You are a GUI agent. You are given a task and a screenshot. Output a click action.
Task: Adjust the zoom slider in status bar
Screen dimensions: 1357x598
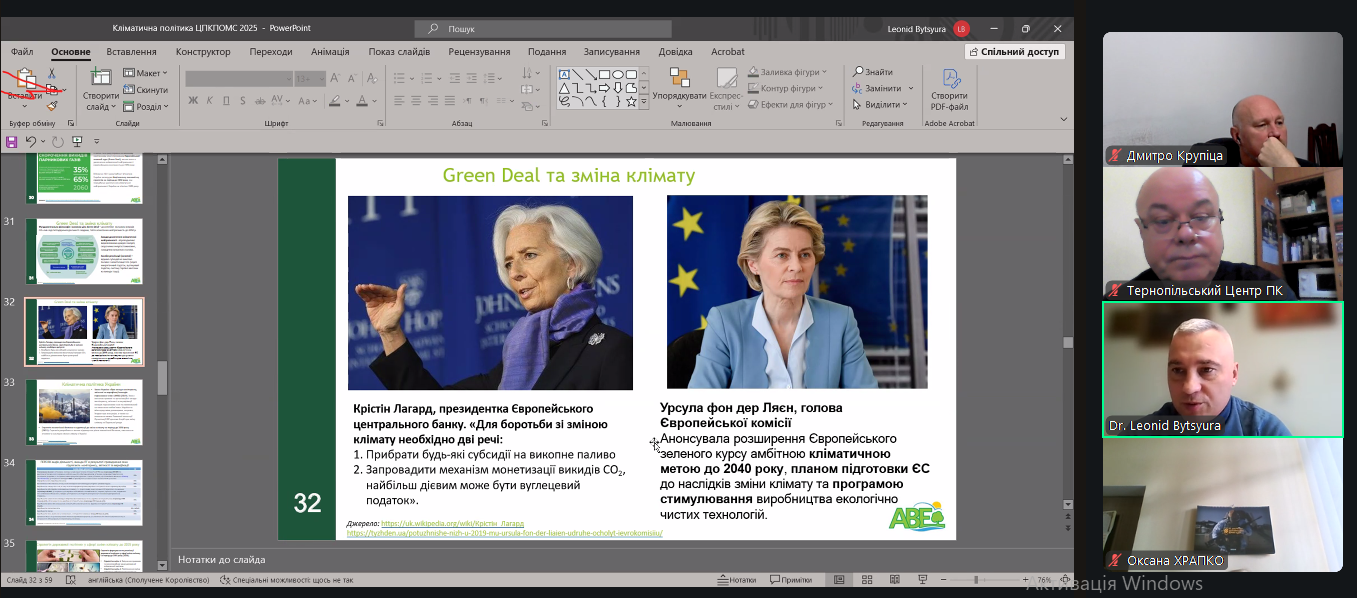pos(977,580)
